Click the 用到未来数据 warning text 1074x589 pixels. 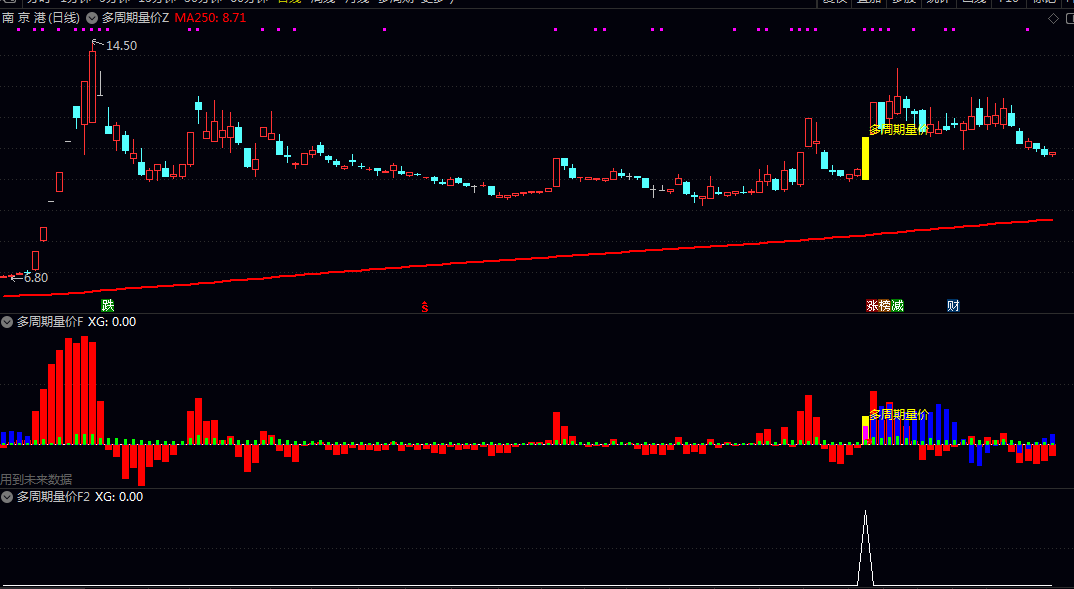36,479
